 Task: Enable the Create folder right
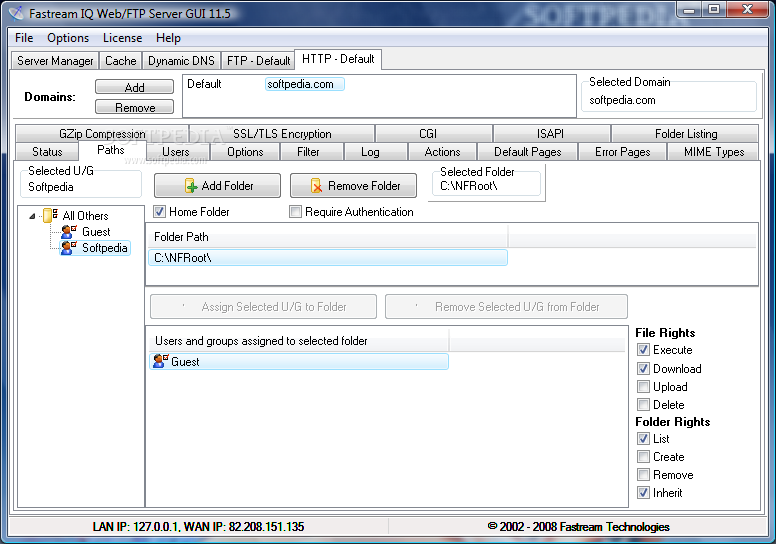[x=643, y=456]
